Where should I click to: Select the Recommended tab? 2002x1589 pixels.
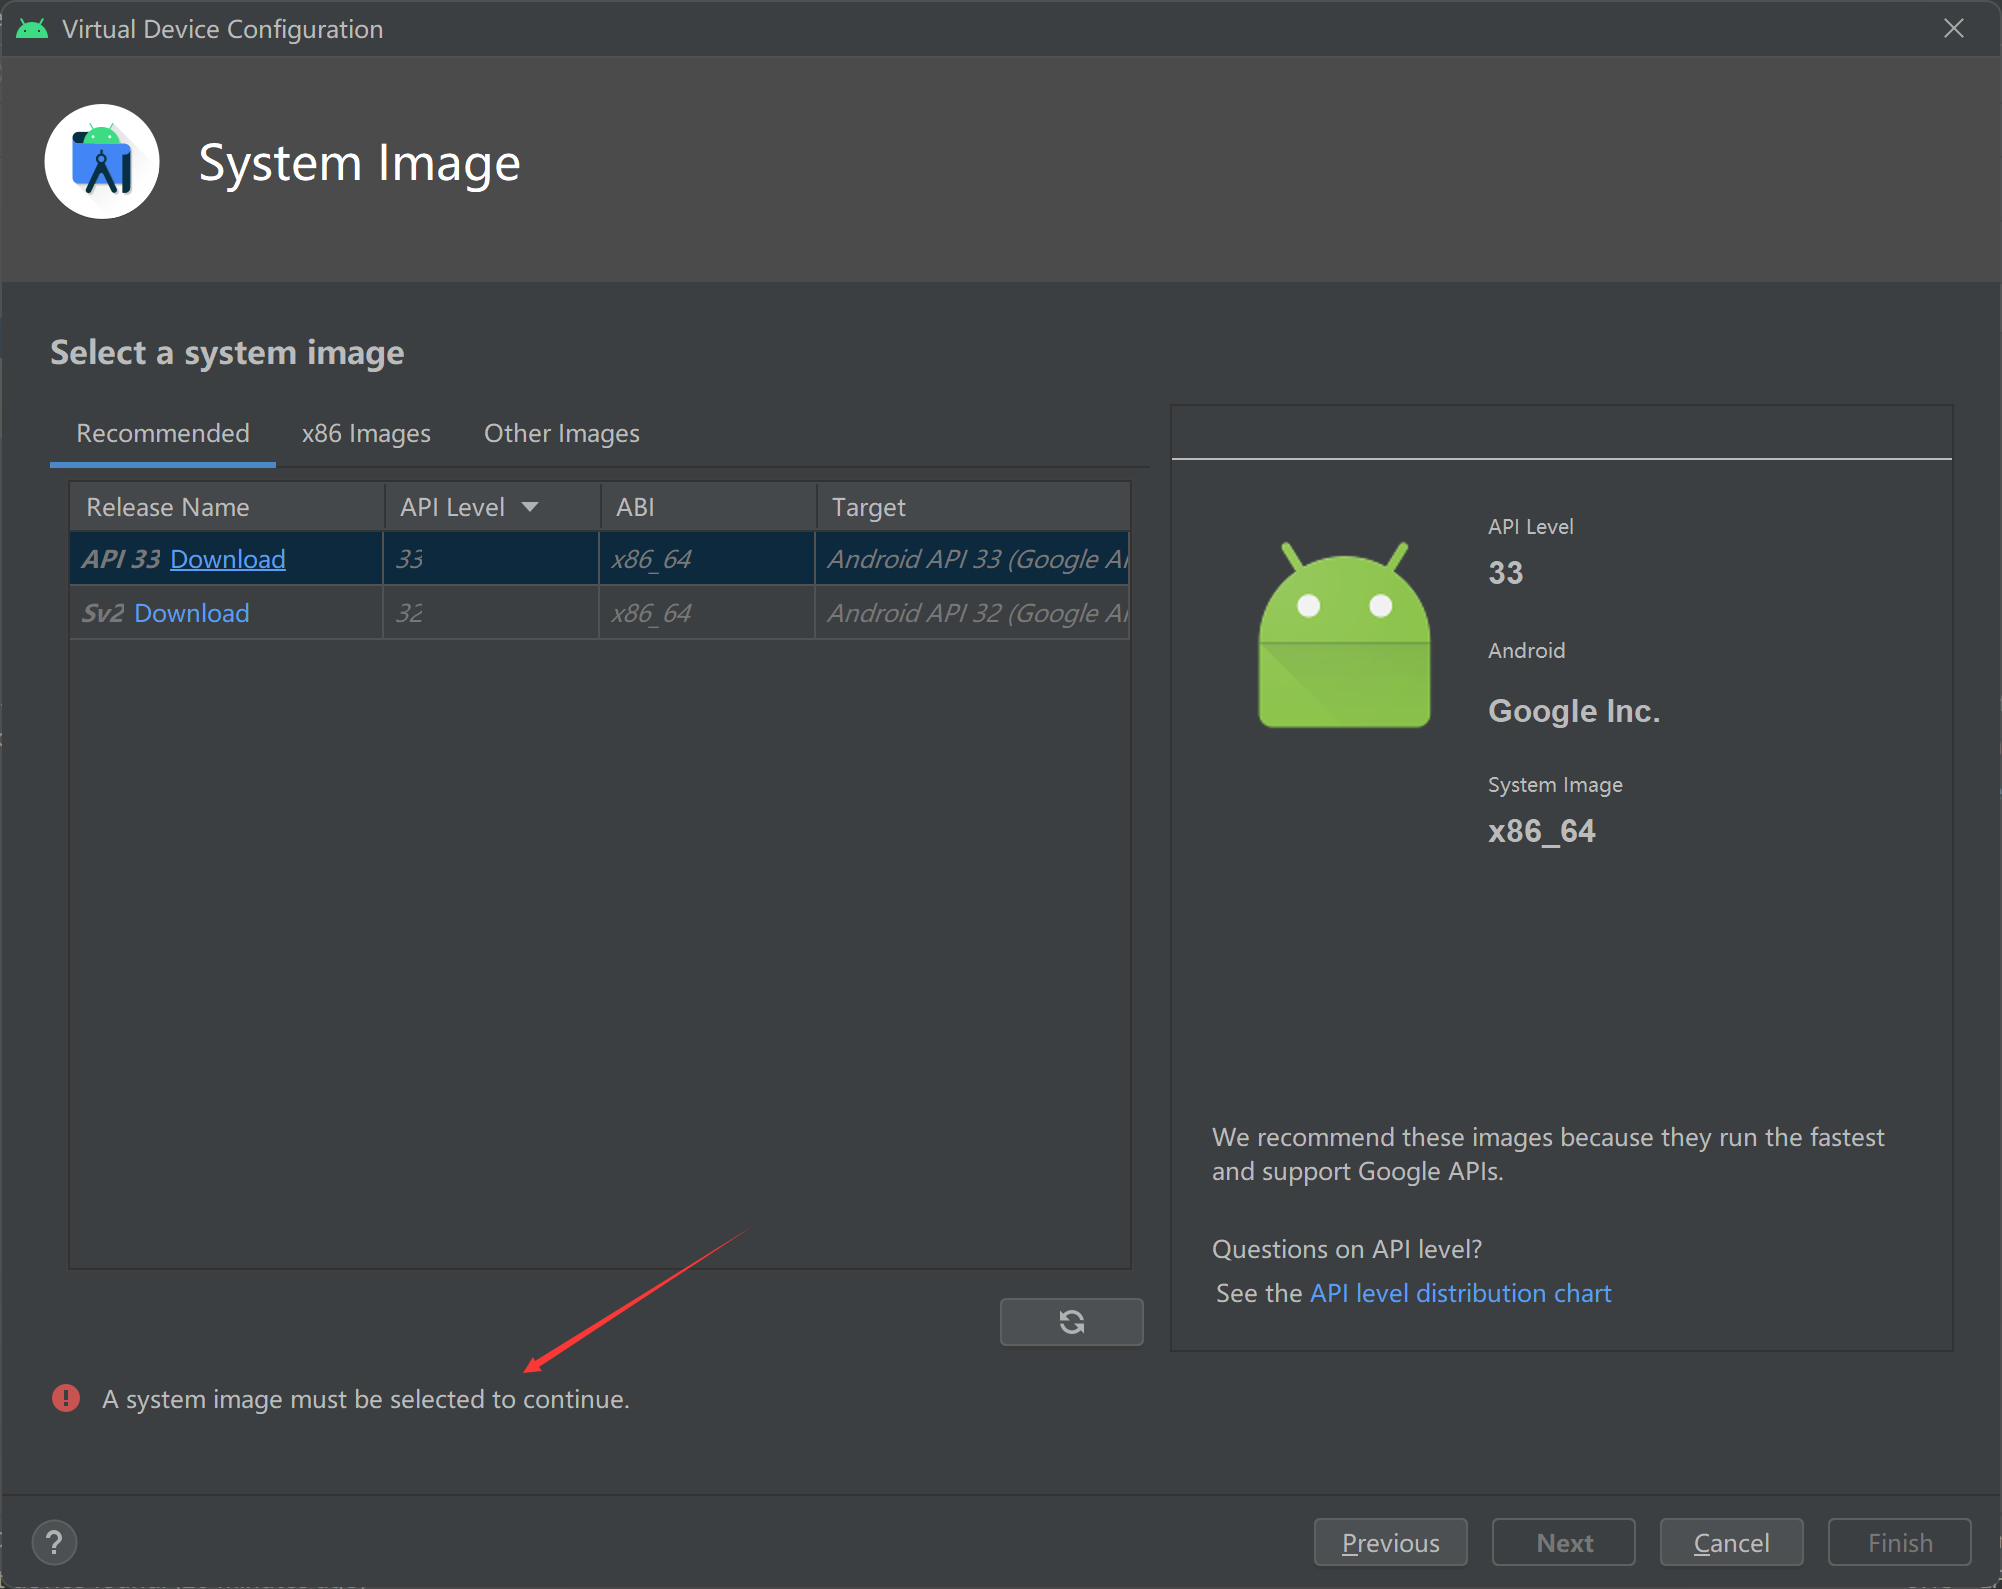[x=162, y=434]
